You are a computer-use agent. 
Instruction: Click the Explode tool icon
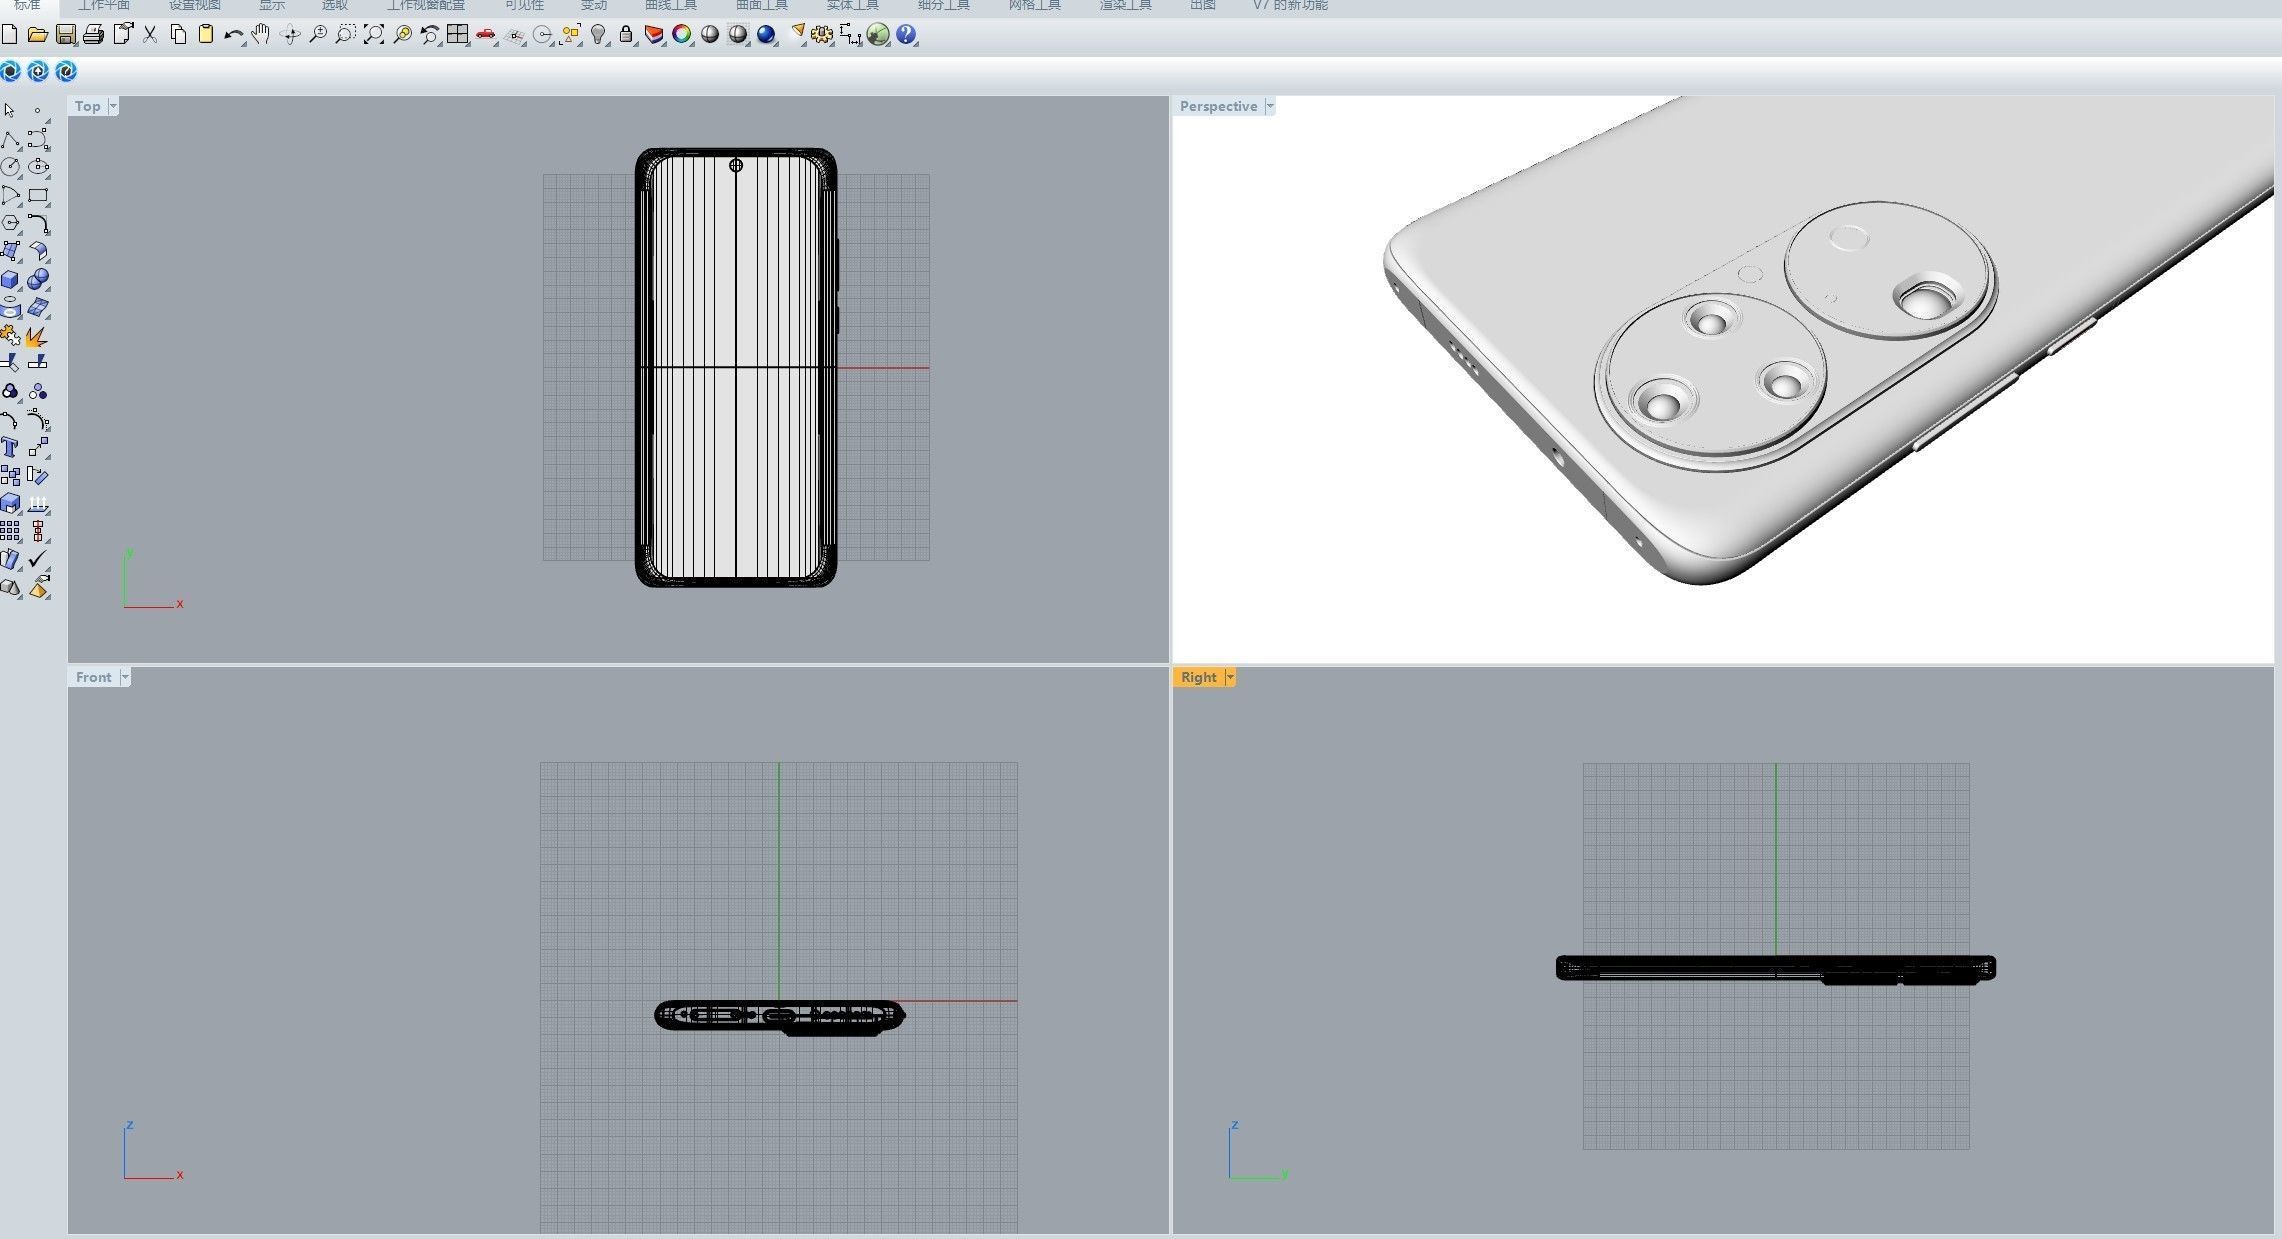pos(38,336)
